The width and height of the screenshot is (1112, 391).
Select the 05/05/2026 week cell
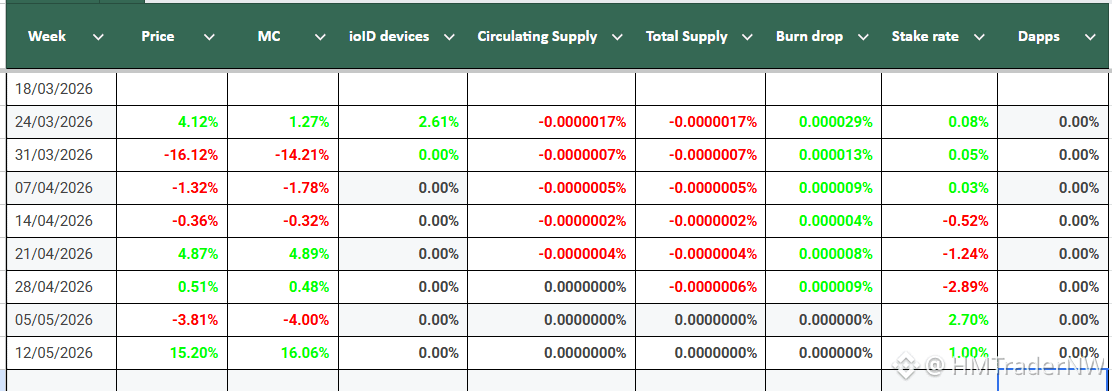(62, 320)
